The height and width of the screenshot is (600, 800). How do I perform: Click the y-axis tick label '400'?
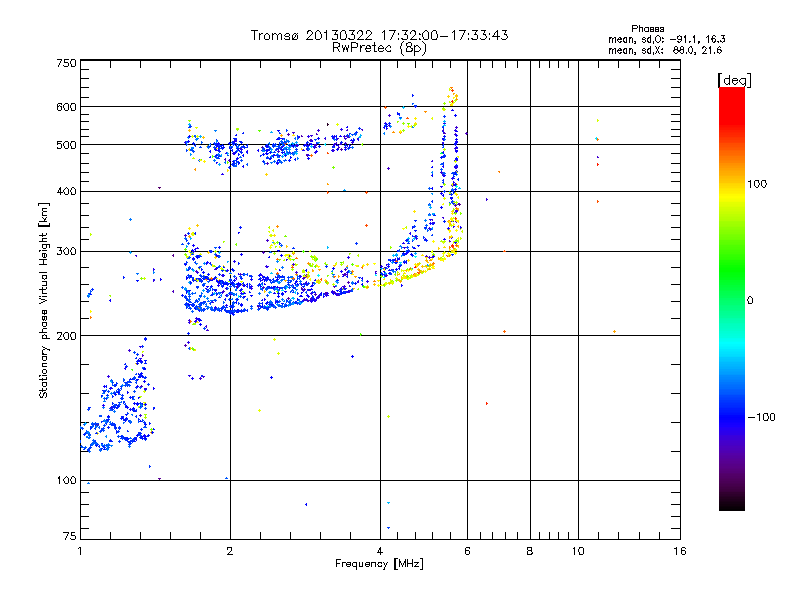click(67, 192)
